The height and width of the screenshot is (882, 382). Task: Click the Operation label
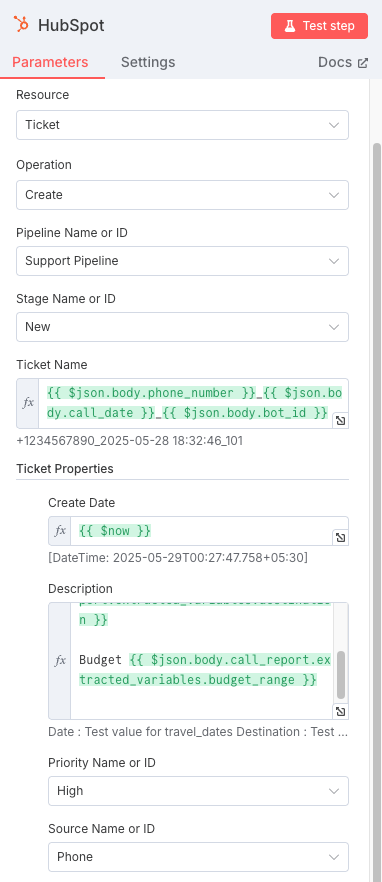[44, 165]
